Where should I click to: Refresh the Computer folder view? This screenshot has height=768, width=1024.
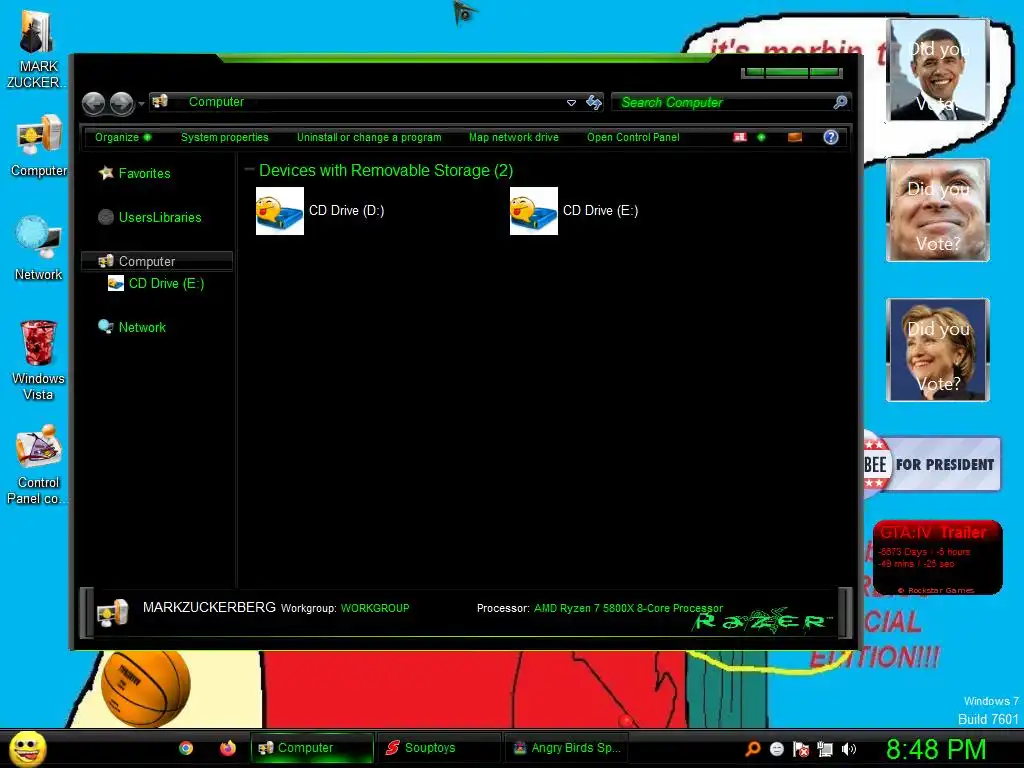(594, 103)
